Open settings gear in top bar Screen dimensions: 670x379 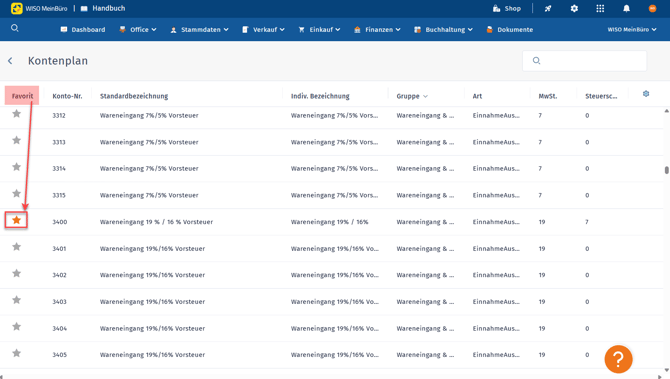point(574,9)
